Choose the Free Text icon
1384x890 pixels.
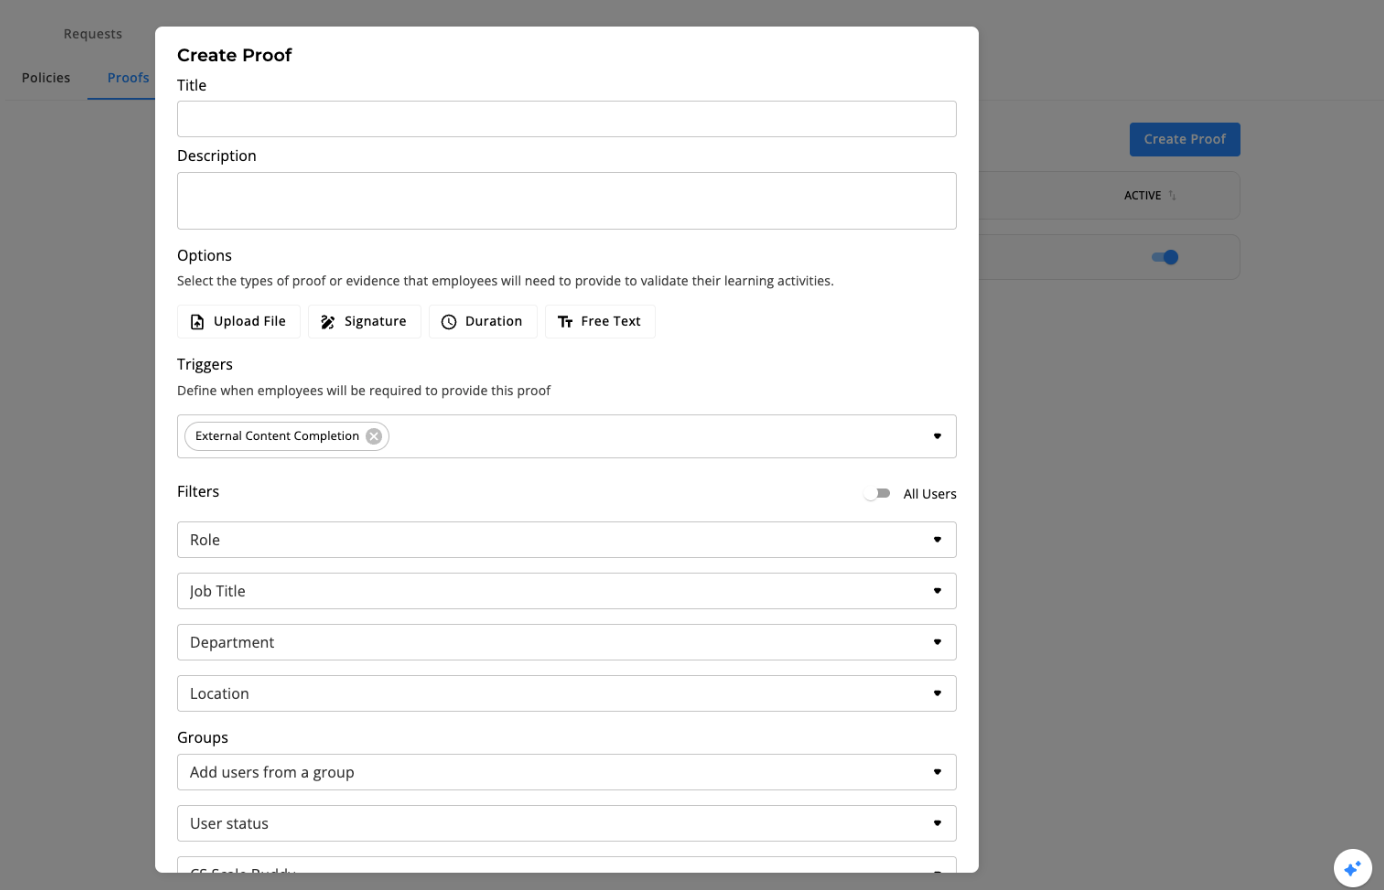click(x=565, y=322)
